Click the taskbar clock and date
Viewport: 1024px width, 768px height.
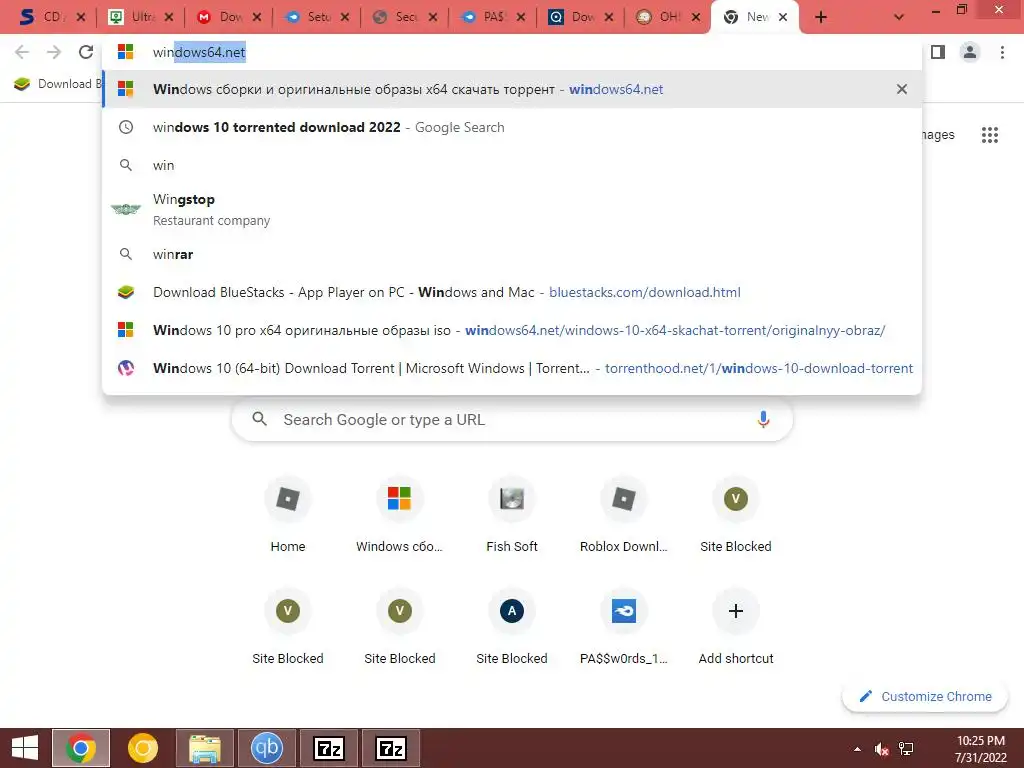pyautogui.click(x=980, y=749)
